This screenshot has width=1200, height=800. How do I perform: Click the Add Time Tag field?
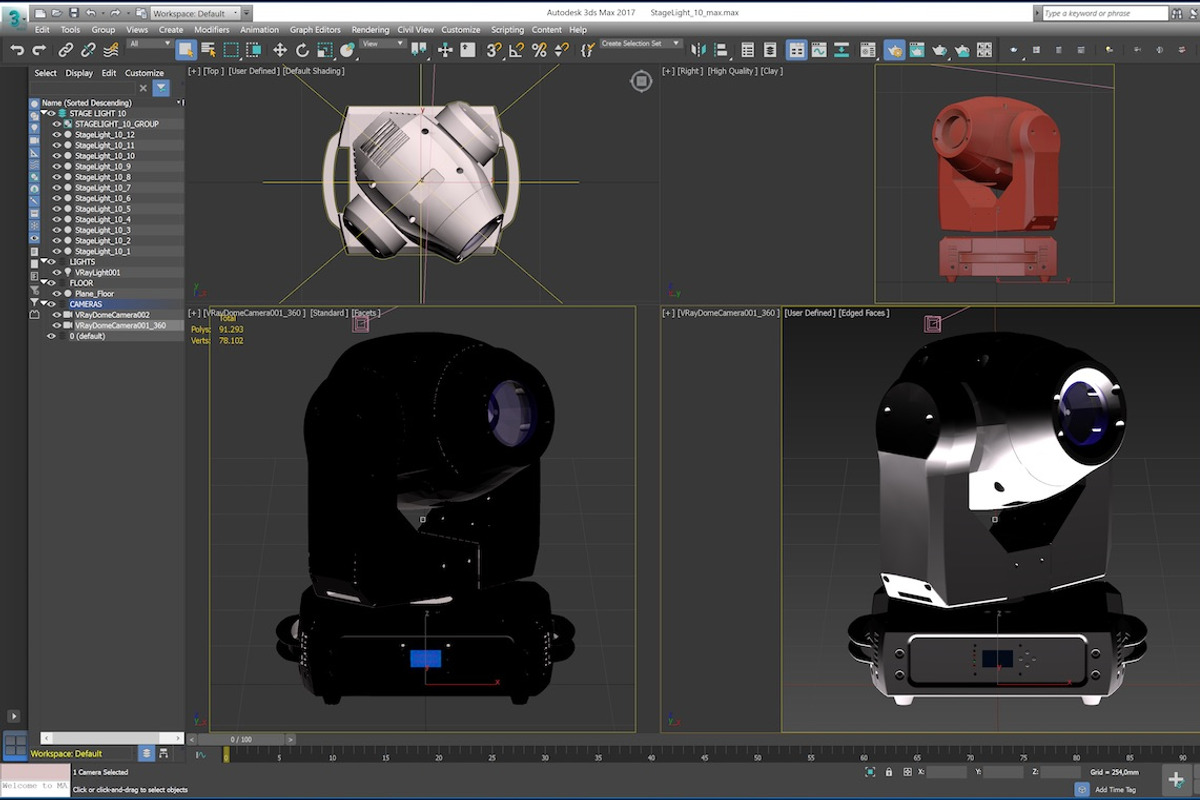pyautogui.click(x=1115, y=790)
